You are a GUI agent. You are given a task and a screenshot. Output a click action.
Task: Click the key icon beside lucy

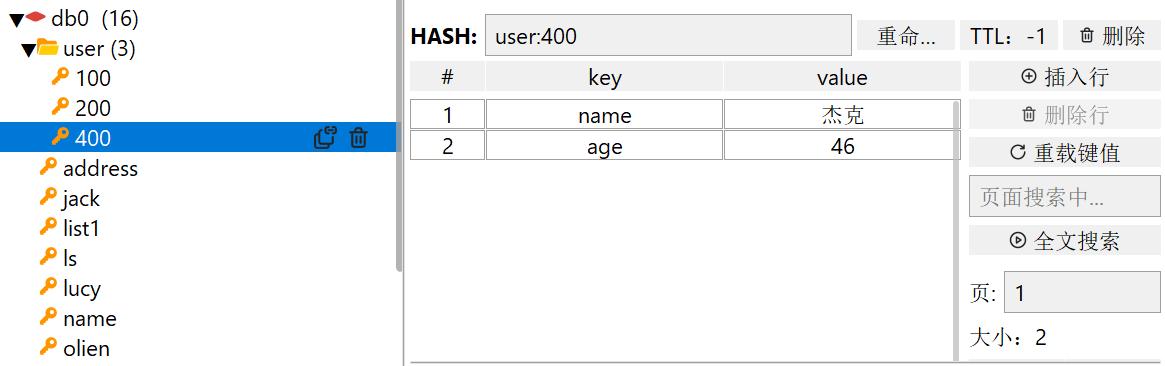[48, 287]
